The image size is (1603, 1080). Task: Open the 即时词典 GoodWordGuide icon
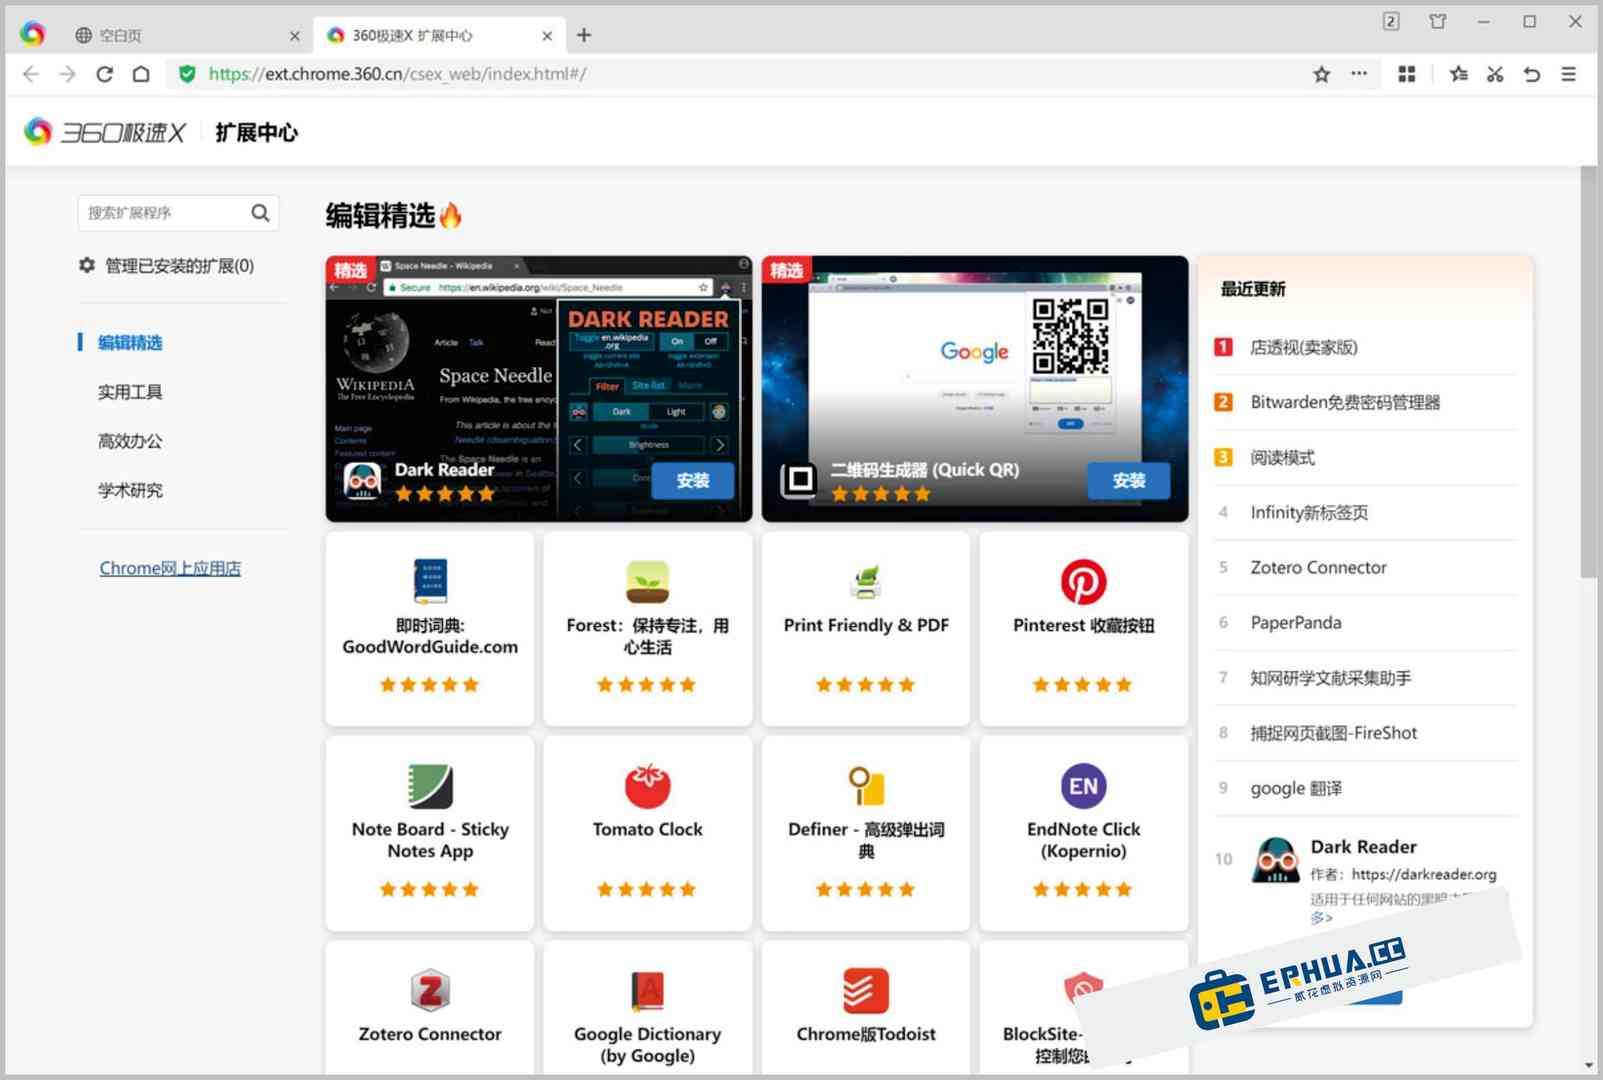click(430, 581)
